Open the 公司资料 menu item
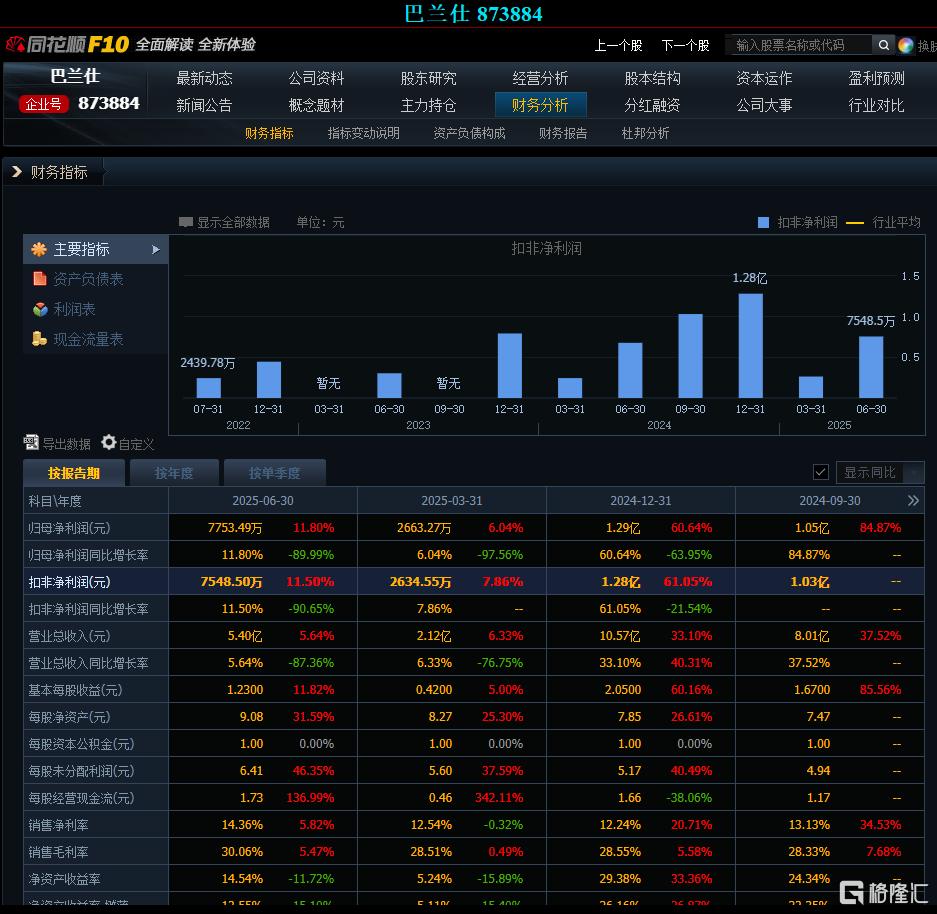 click(x=316, y=78)
